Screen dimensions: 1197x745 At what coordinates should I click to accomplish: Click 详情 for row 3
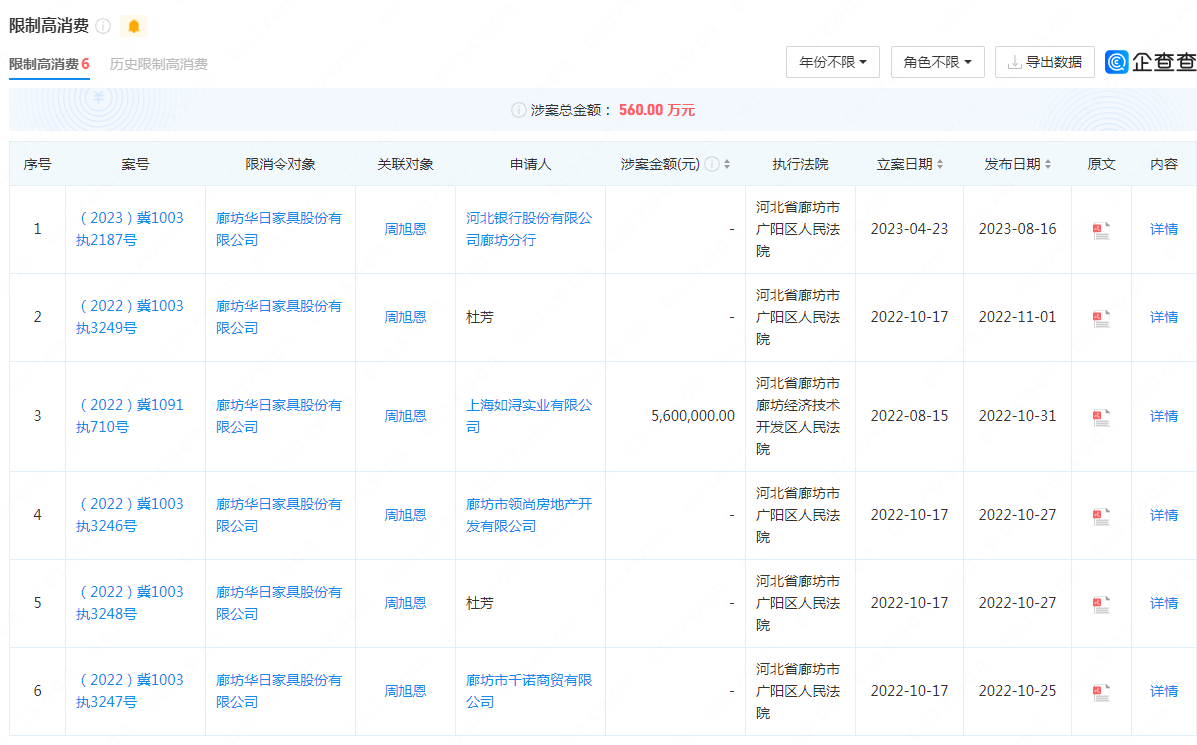[x=1163, y=416]
